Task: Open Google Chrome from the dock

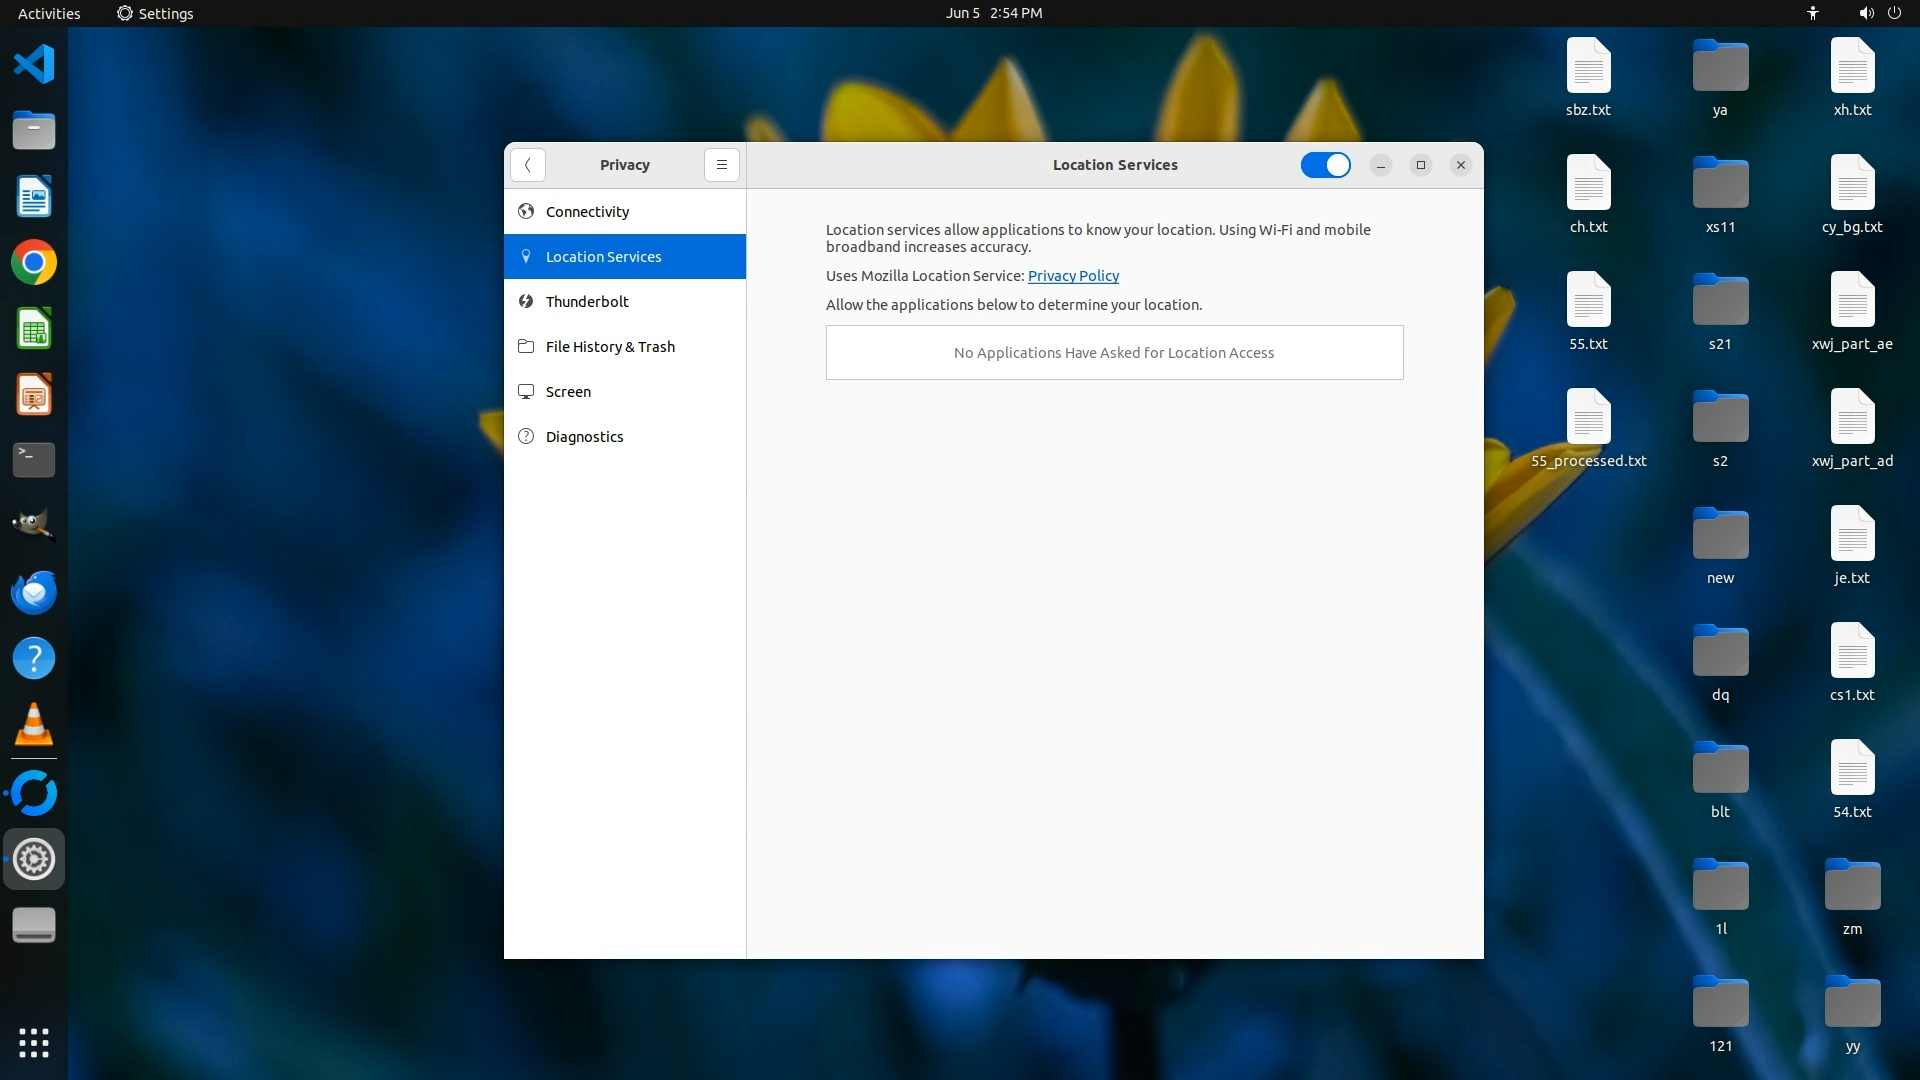Action: [x=34, y=263]
